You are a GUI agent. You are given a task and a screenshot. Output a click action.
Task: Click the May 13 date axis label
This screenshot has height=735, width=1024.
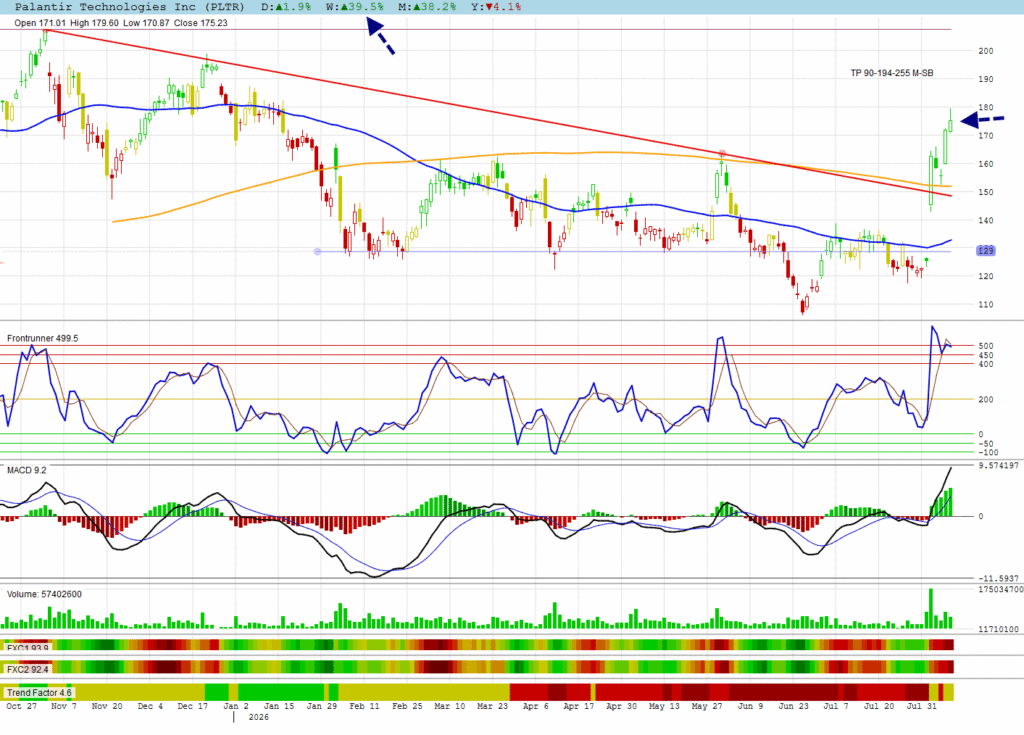pyautogui.click(x=664, y=706)
